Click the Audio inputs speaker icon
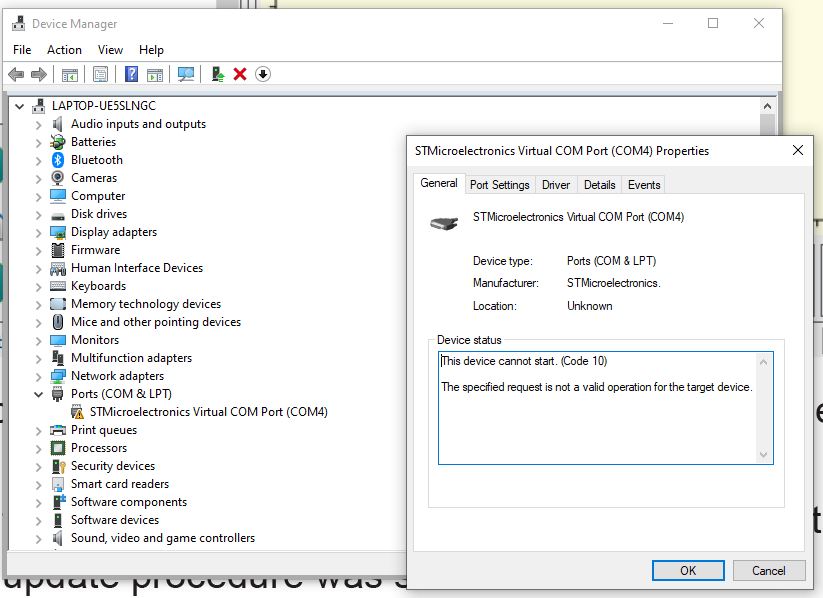 tap(57, 124)
